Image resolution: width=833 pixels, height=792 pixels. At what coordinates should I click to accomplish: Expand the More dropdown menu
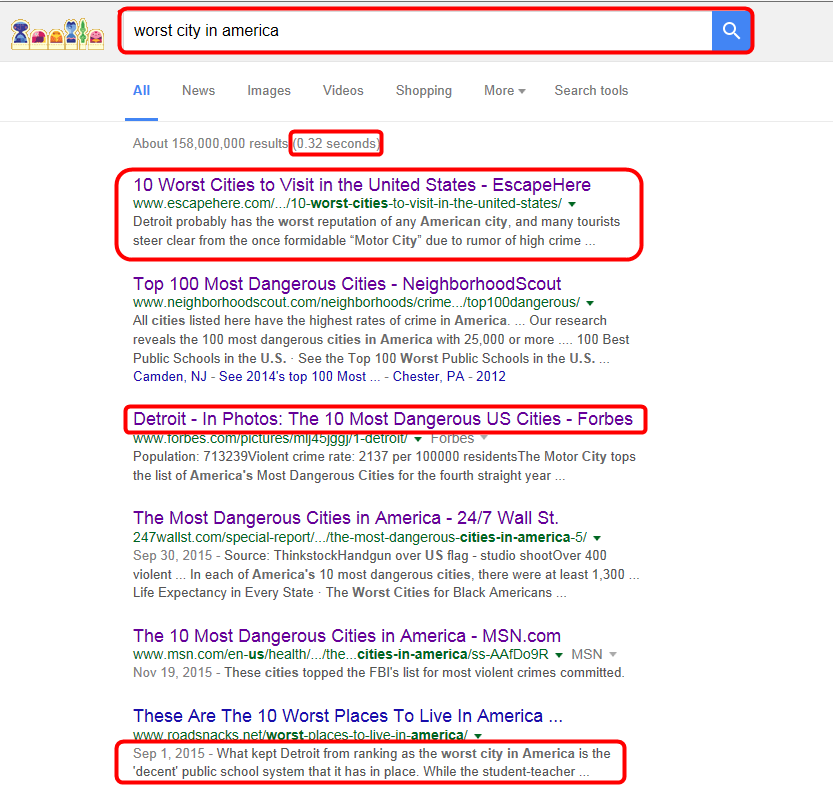504,90
